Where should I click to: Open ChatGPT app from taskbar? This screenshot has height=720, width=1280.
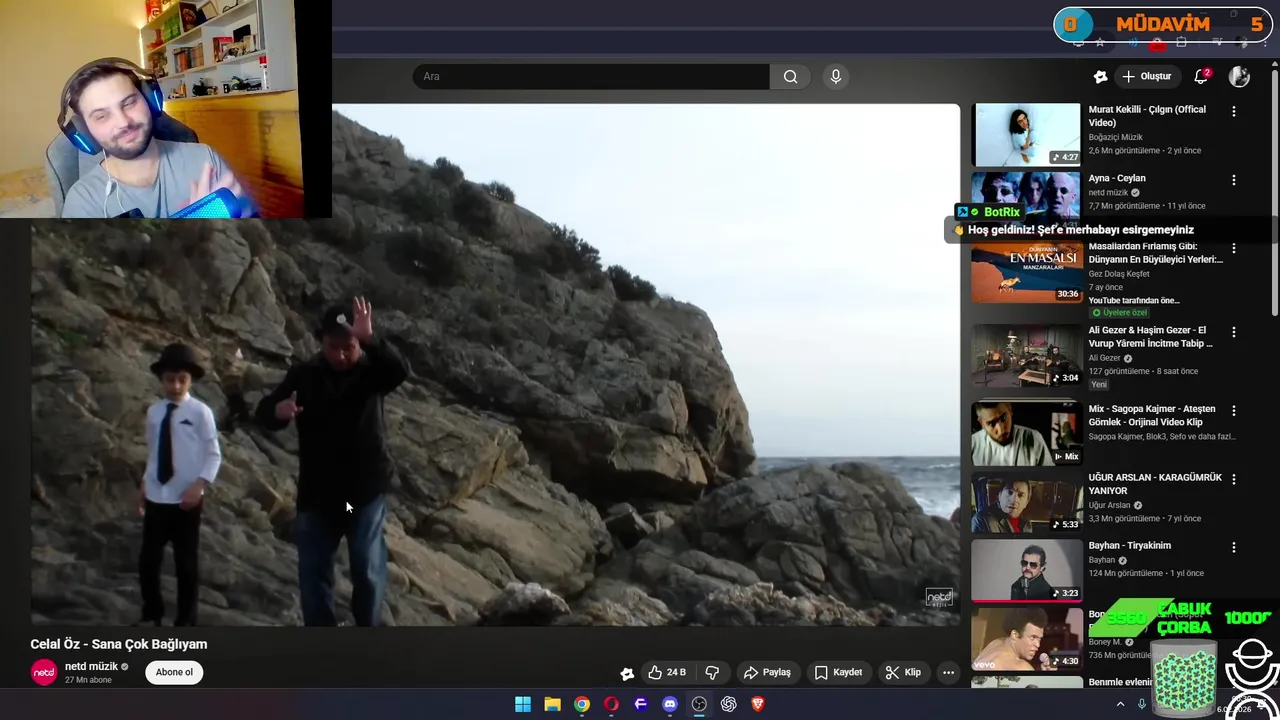(728, 704)
